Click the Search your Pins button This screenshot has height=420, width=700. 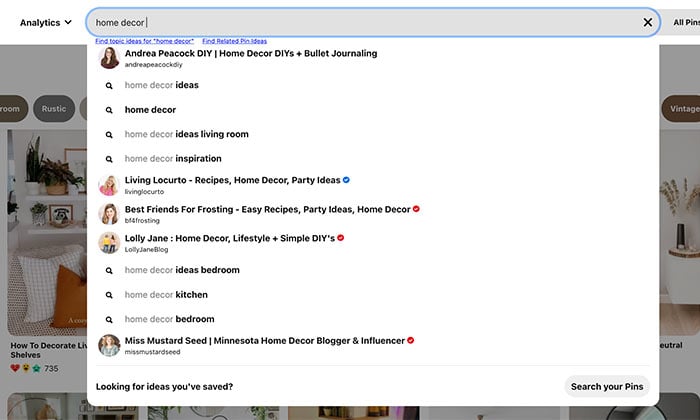[607, 387]
